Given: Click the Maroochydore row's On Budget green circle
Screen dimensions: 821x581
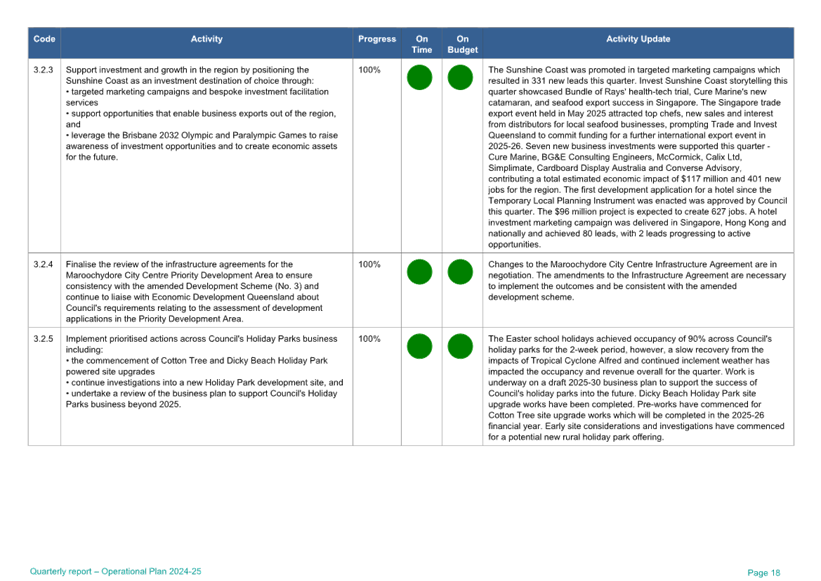Looking at the screenshot, I should pos(460,271).
